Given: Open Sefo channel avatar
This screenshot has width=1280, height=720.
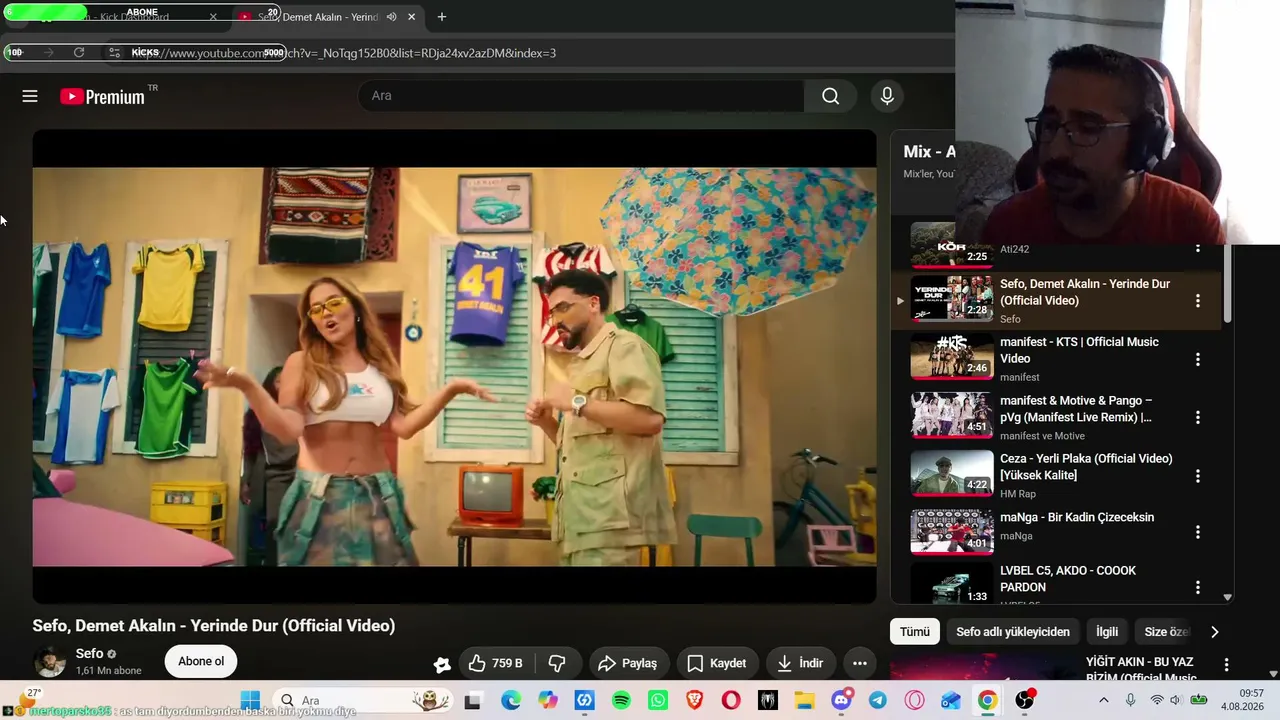Looking at the screenshot, I should point(50,662).
